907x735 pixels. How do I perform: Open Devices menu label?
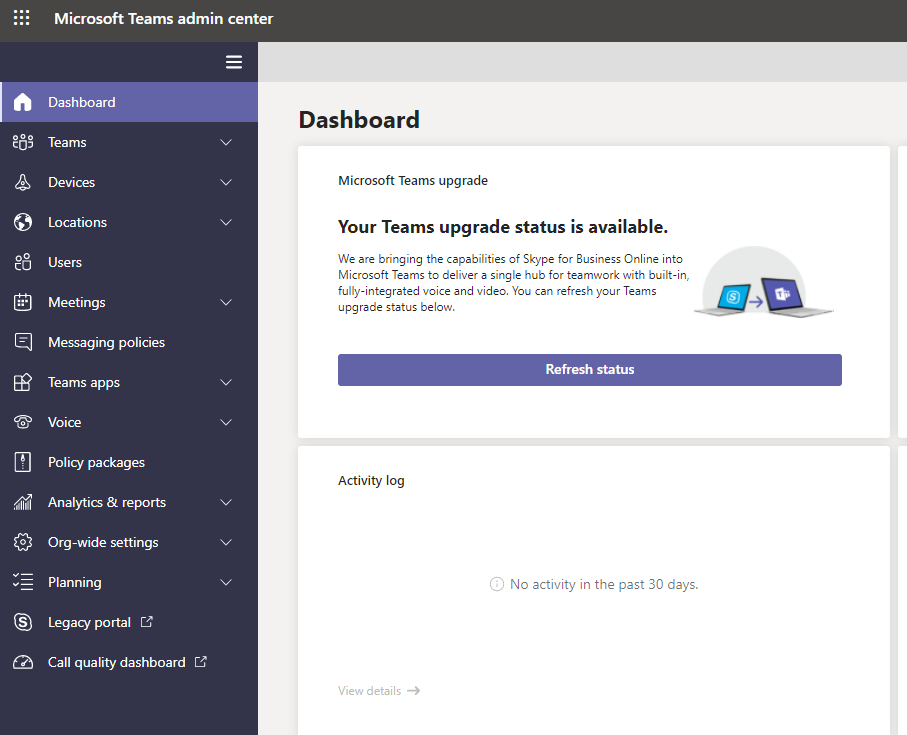point(71,182)
